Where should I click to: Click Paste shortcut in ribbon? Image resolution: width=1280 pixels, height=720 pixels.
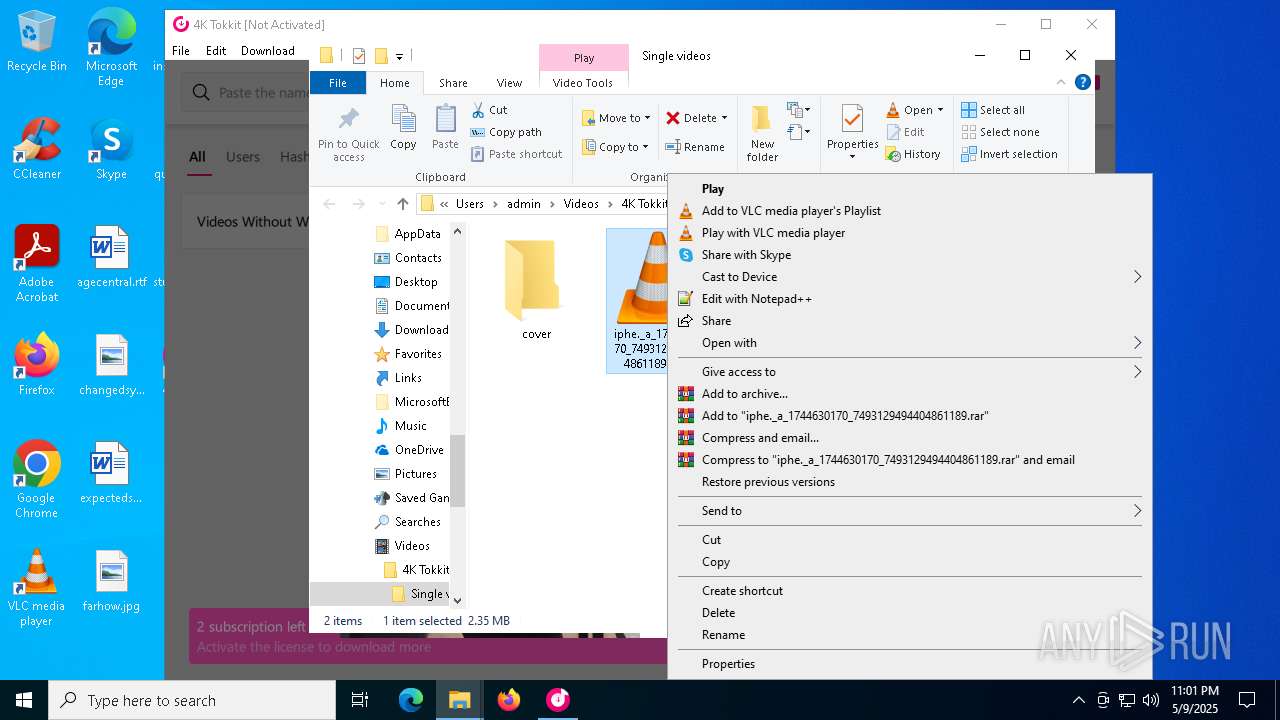coord(516,154)
